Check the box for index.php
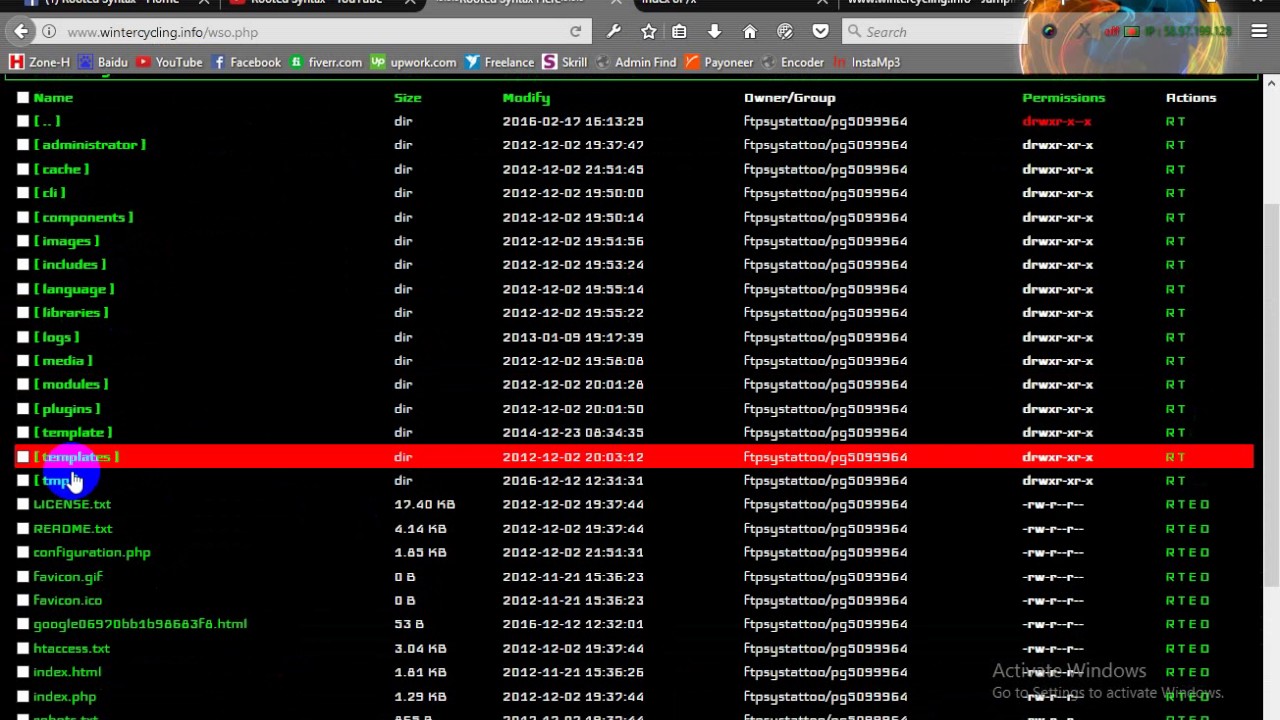This screenshot has width=1280, height=720. click(x=23, y=697)
